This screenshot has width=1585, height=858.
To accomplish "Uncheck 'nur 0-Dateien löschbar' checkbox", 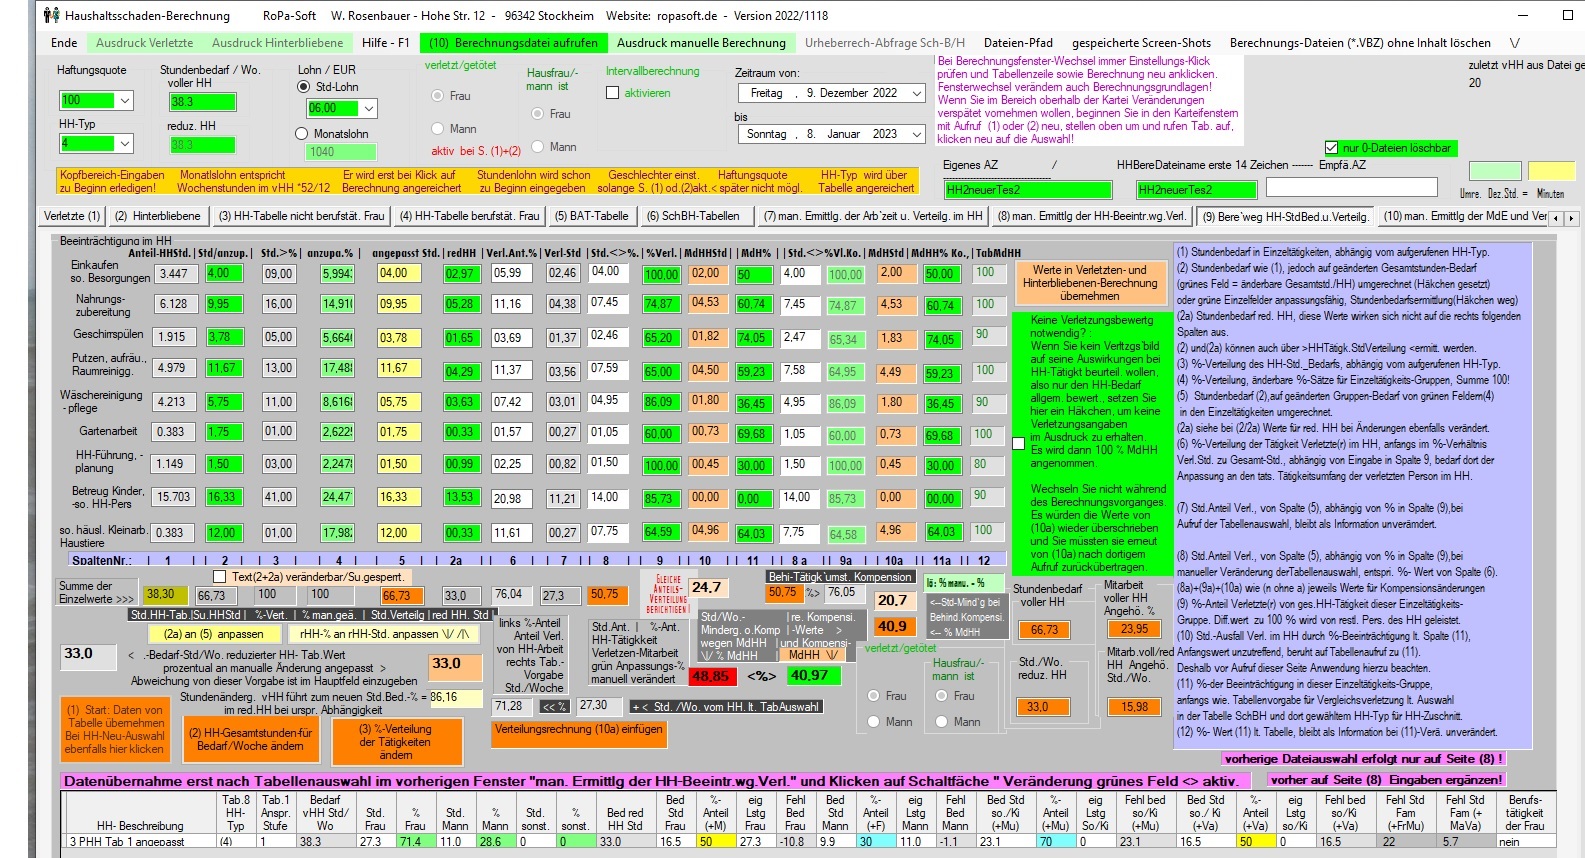I will [1331, 148].
